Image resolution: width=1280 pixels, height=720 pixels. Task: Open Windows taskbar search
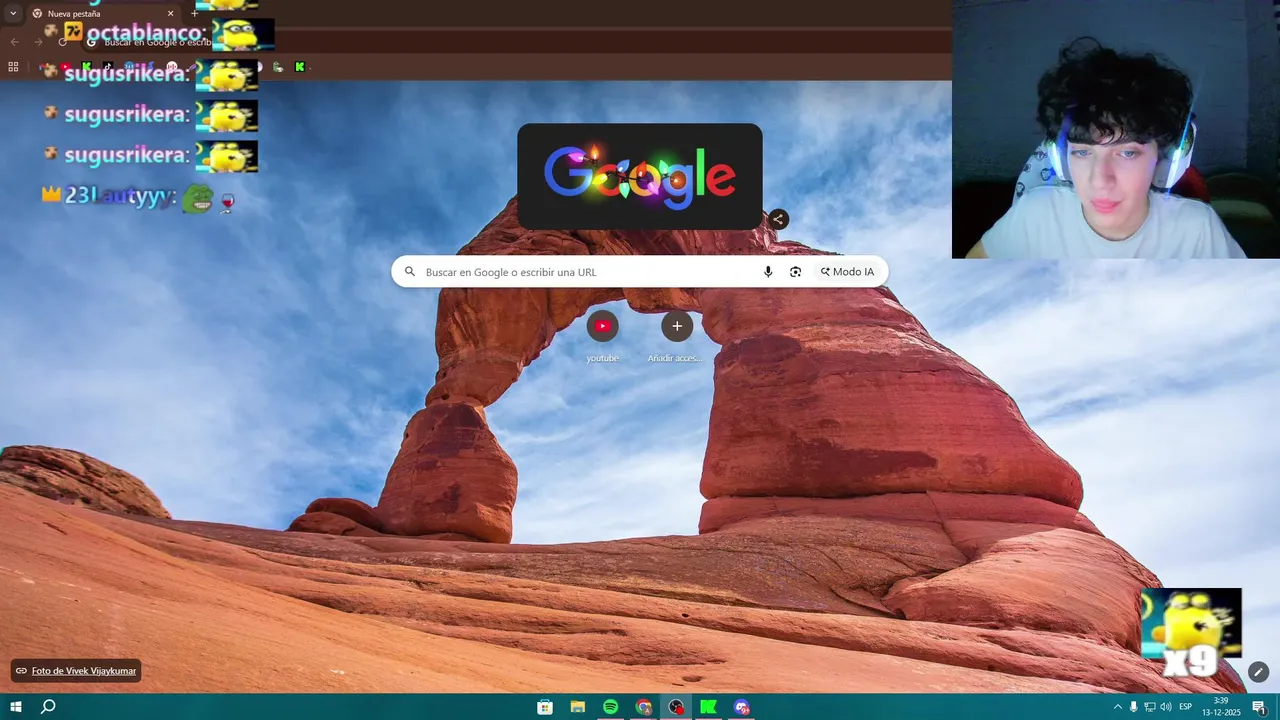(x=48, y=707)
